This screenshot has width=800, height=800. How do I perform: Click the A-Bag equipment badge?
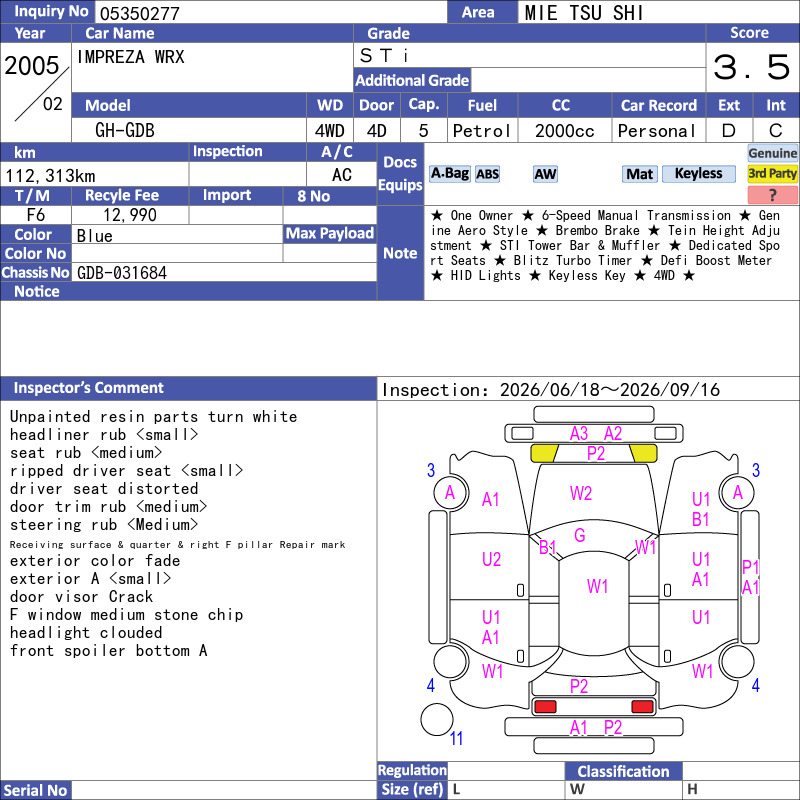pos(449,174)
